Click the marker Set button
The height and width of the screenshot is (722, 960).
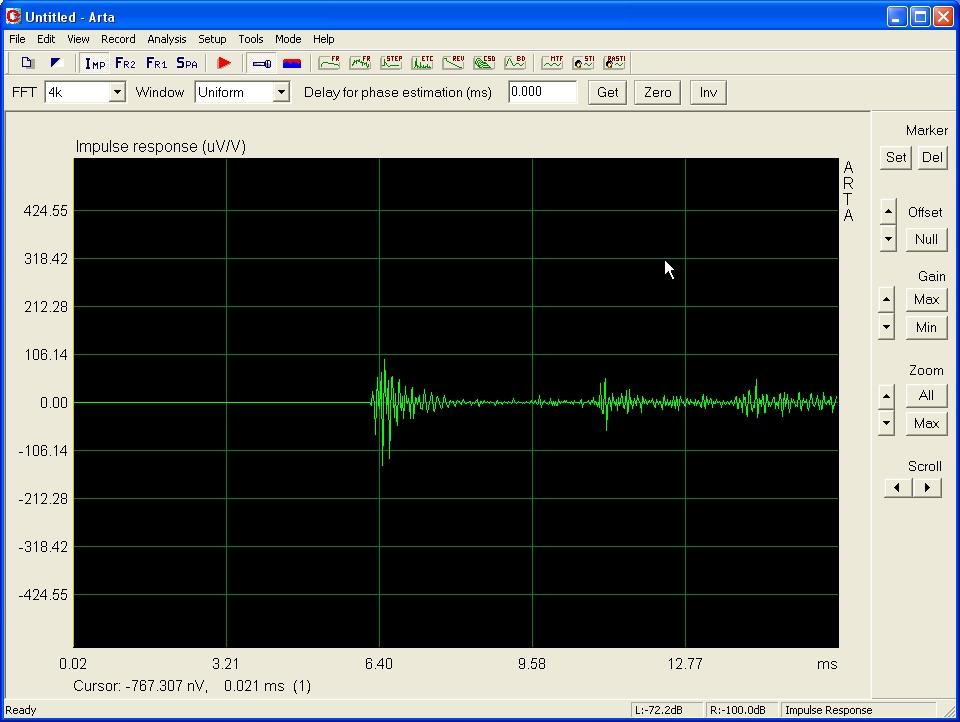pyautogui.click(x=896, y=157)
